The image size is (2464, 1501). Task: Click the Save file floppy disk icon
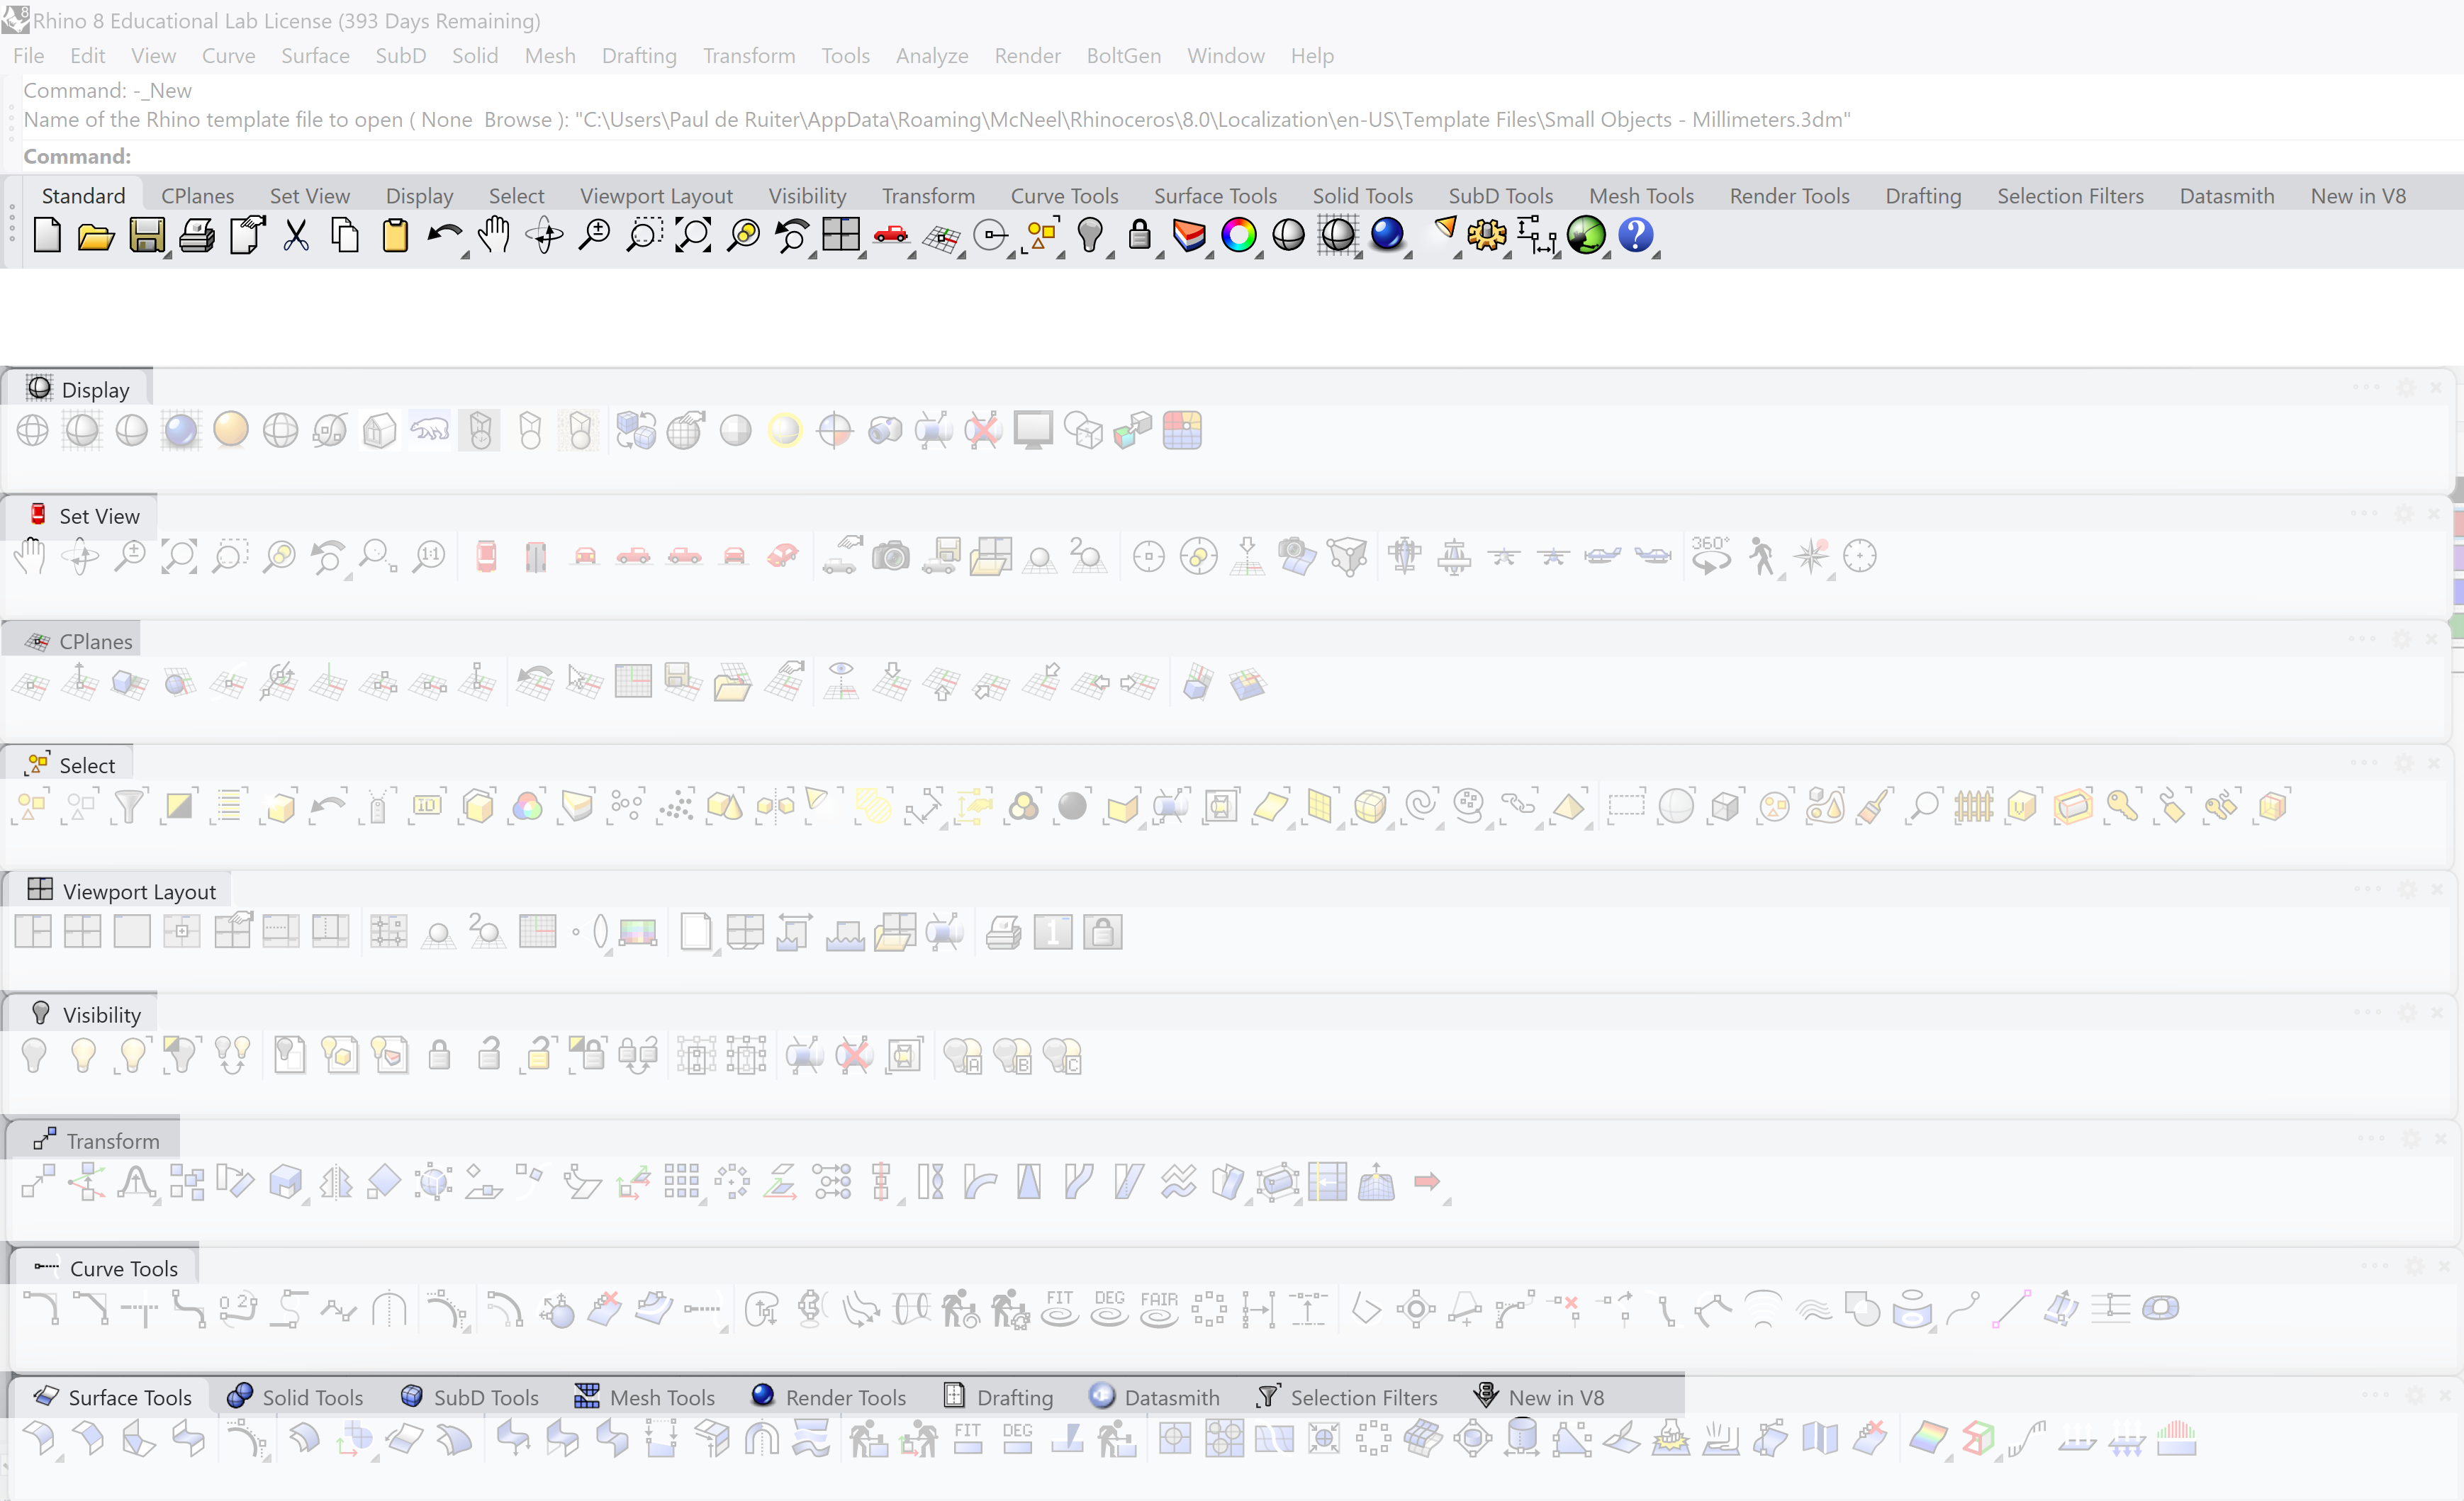pyautogui.click(x=147, y=236)
